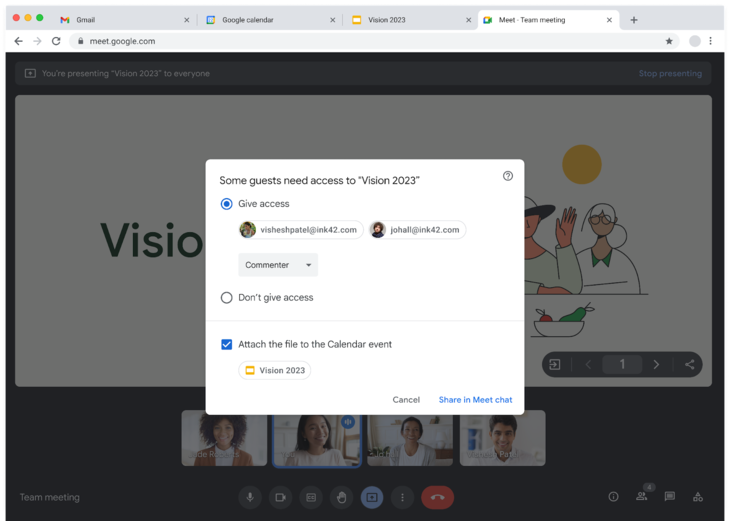The width and height of the screenshot is (729, 525).
Task: Open more options in Meet controls
Action: tap(403, 497)
